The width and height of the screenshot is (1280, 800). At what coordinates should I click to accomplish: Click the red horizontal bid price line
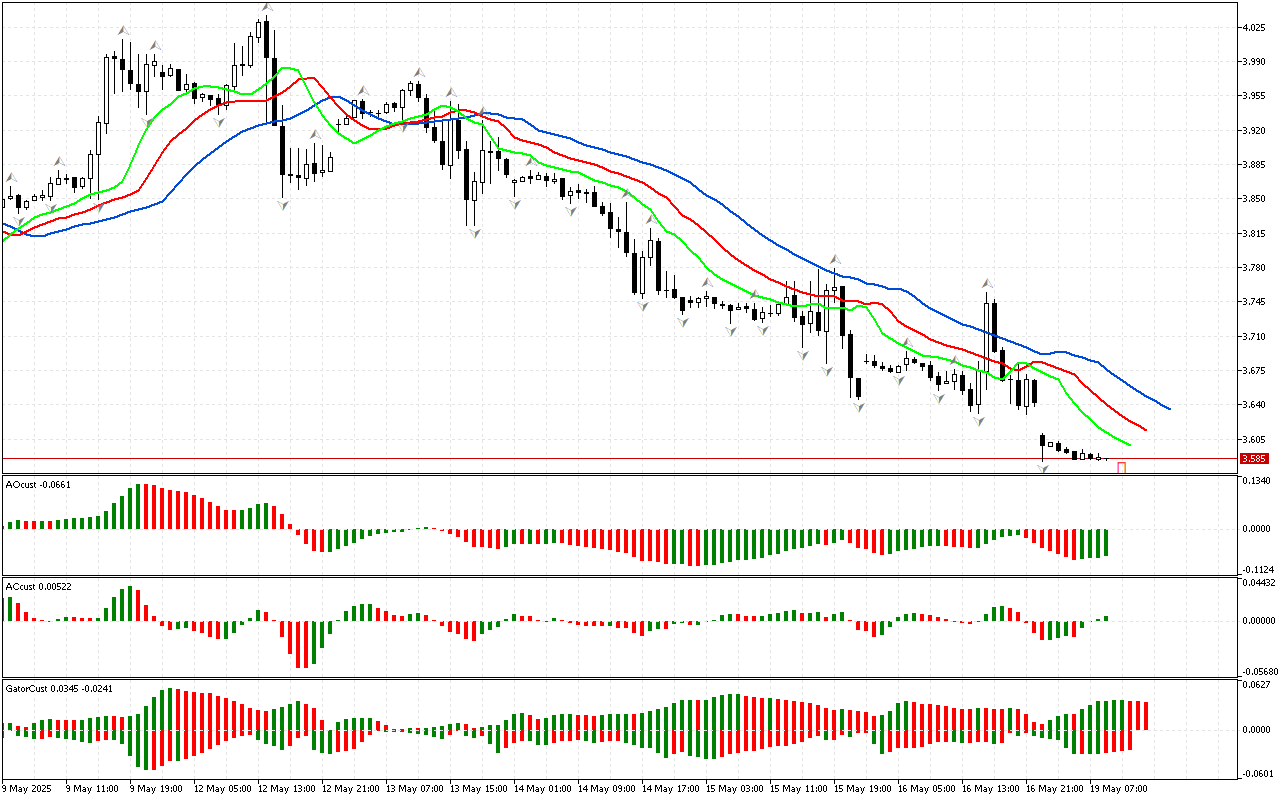pyautogui.click(x=600, y=459)
